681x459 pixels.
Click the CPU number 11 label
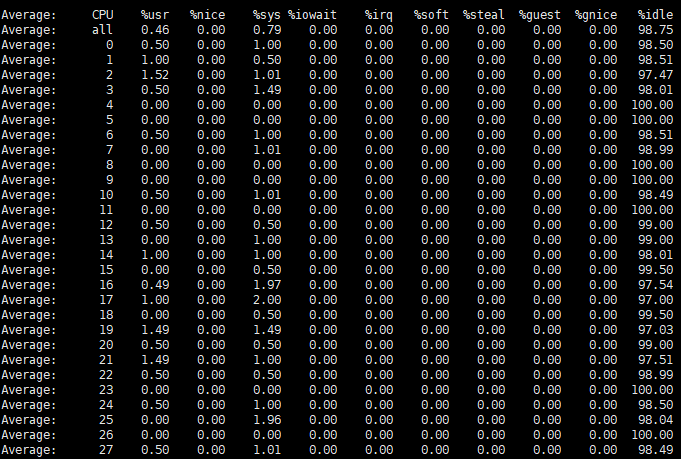(106, 210)
